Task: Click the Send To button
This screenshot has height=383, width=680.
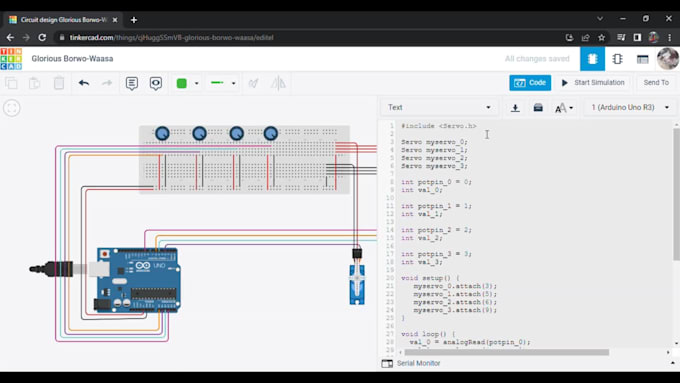Action: coord(656,82)
